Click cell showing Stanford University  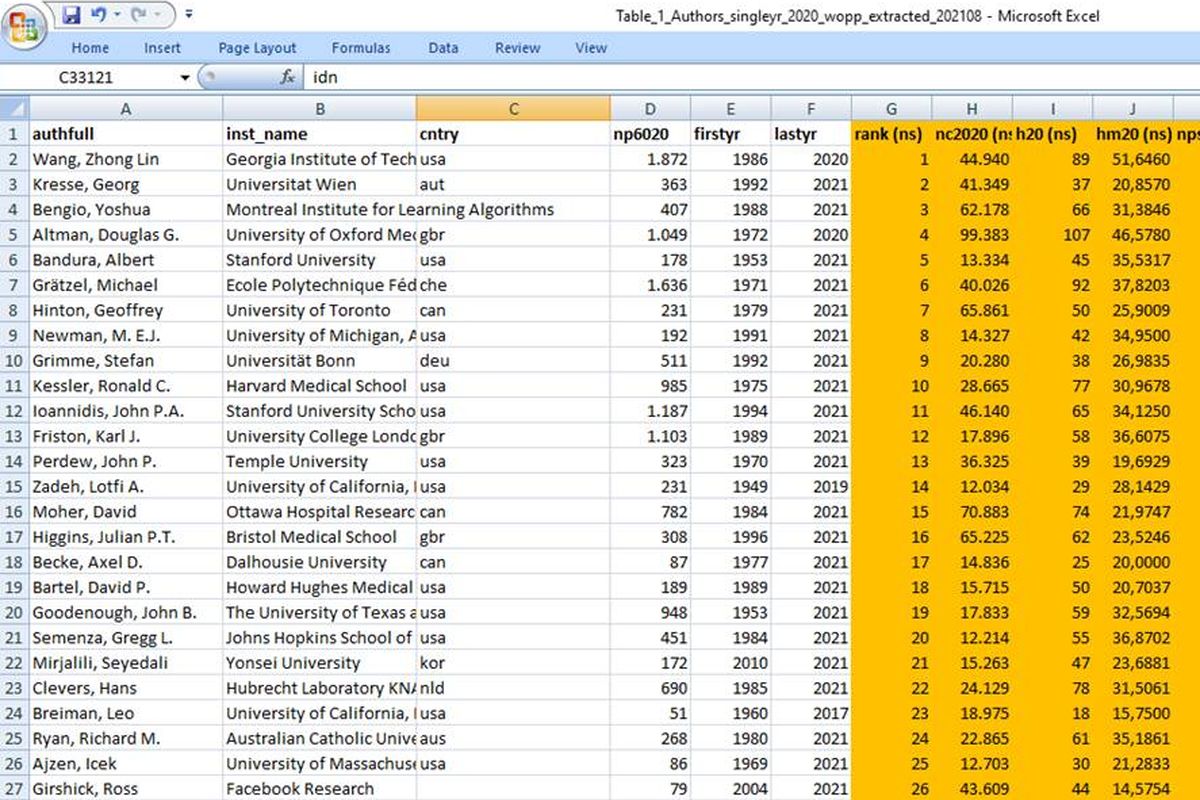(x=320, y=259)
